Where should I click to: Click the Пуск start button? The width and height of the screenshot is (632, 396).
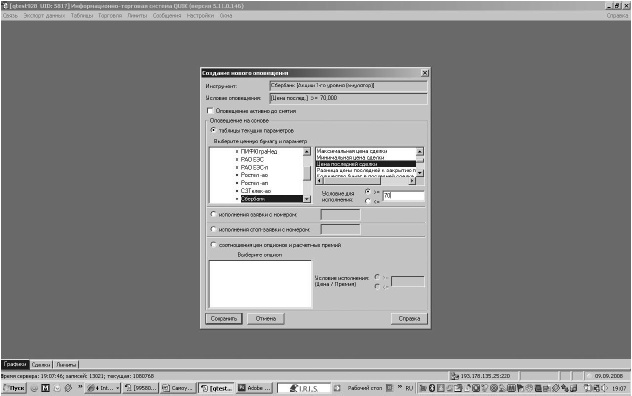(x=14, y=388)
